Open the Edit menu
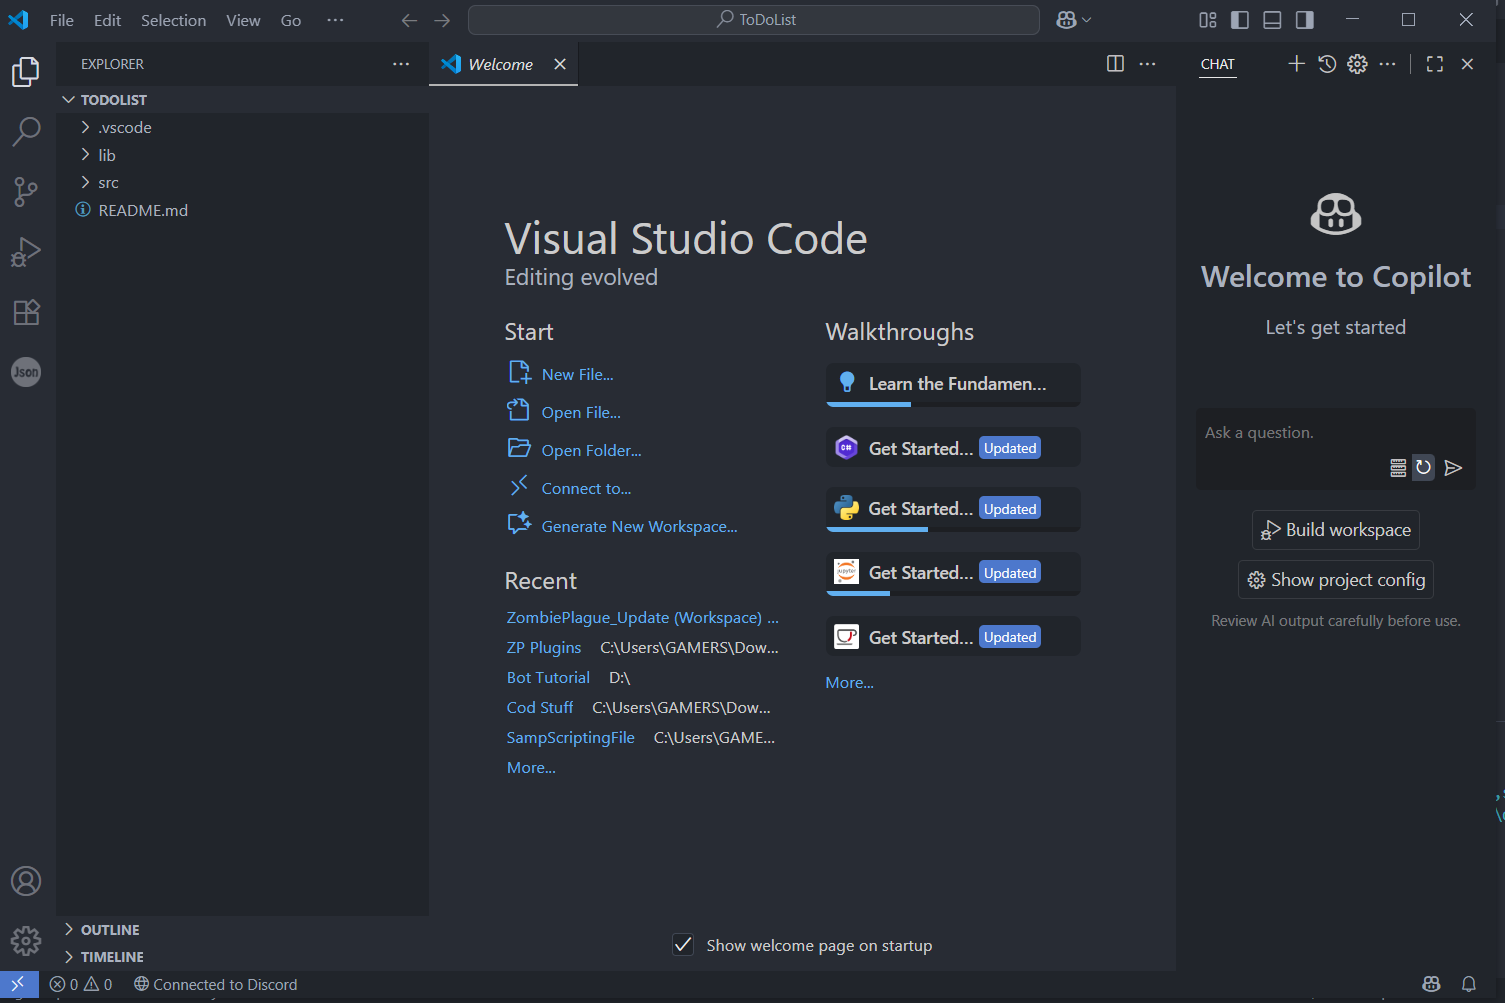 point(107,20)
